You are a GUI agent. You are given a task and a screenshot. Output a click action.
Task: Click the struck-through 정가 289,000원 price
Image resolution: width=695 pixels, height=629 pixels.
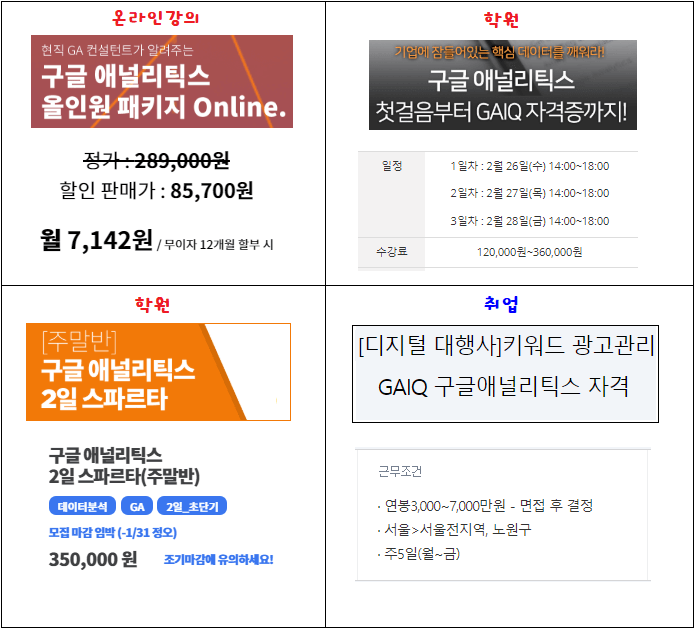point(156,160)
